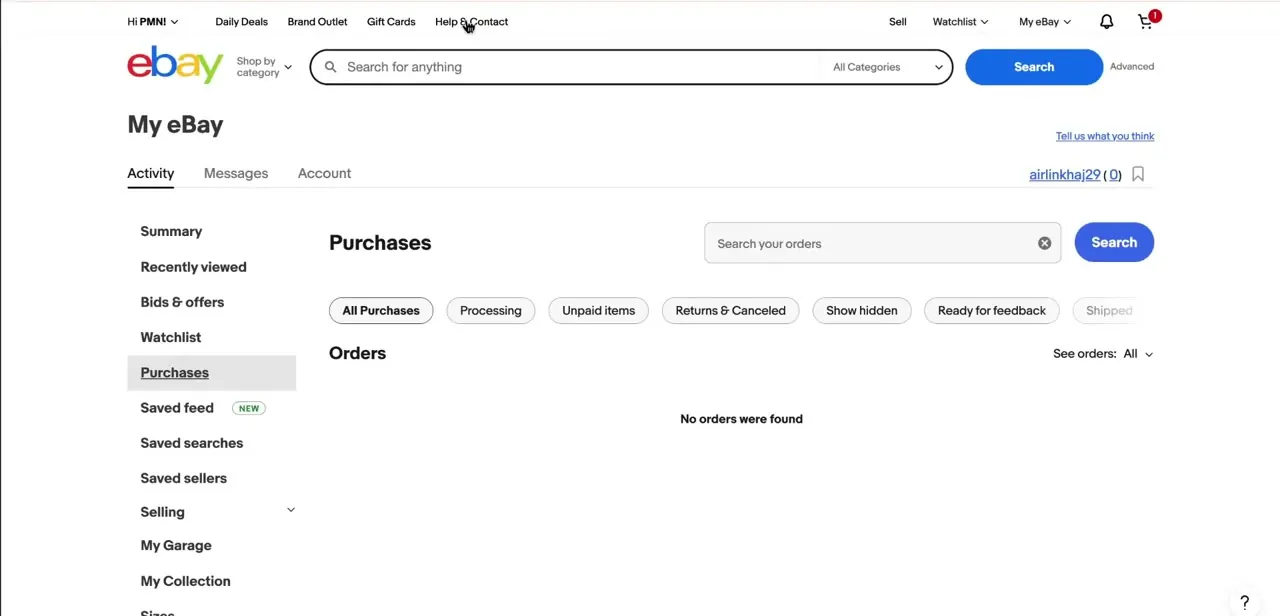Image resolution: width=1280 pixels, height=616 pixels.
Task: Select the All Purchases filter
Action: (381, 311)
